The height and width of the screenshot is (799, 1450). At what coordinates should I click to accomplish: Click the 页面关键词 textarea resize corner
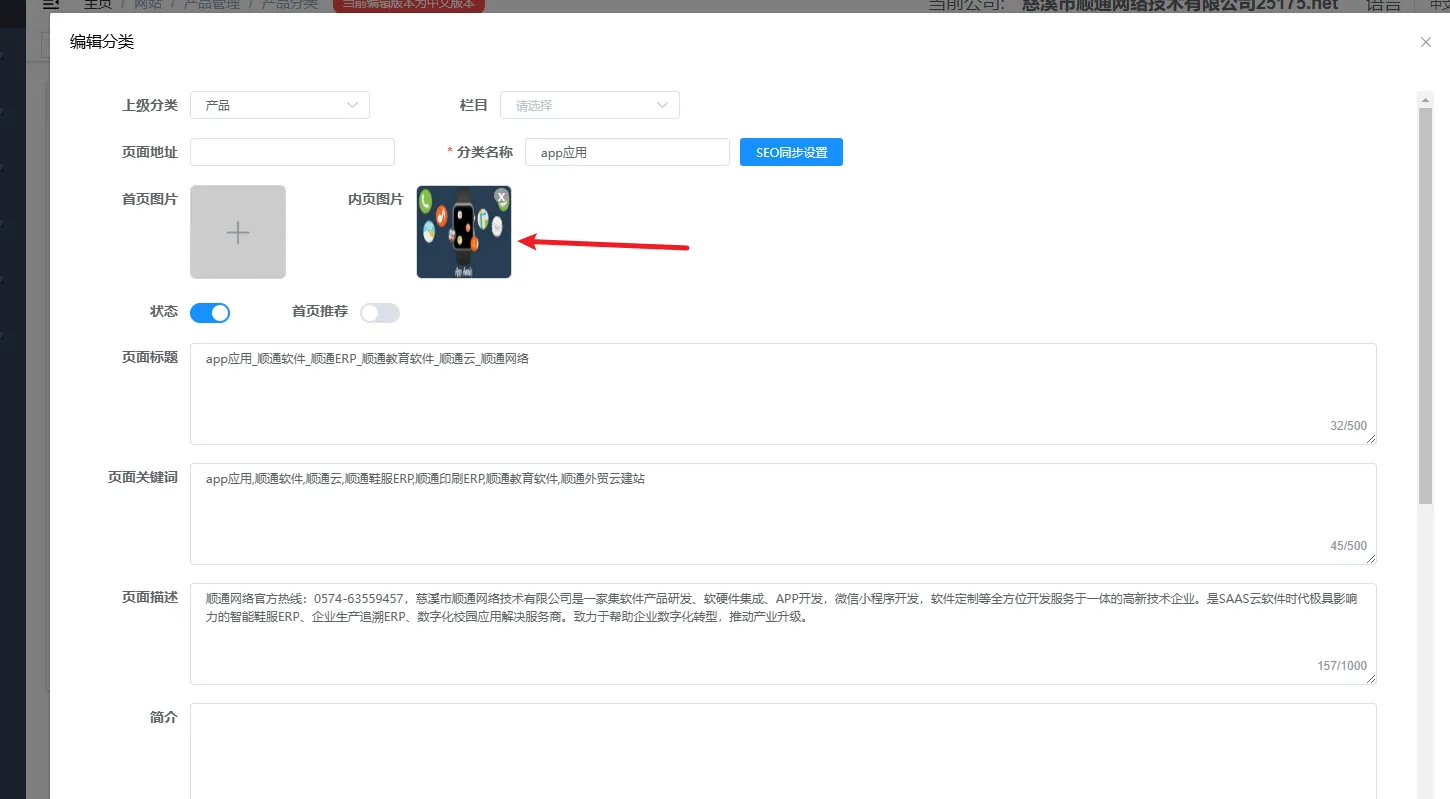[x=1371, y=559]
